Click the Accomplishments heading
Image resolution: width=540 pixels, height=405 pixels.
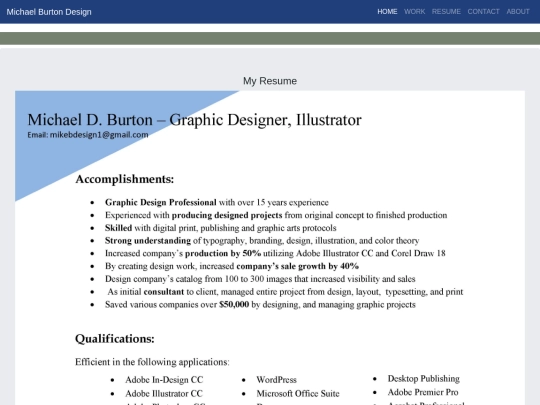[x=125, y=179]
